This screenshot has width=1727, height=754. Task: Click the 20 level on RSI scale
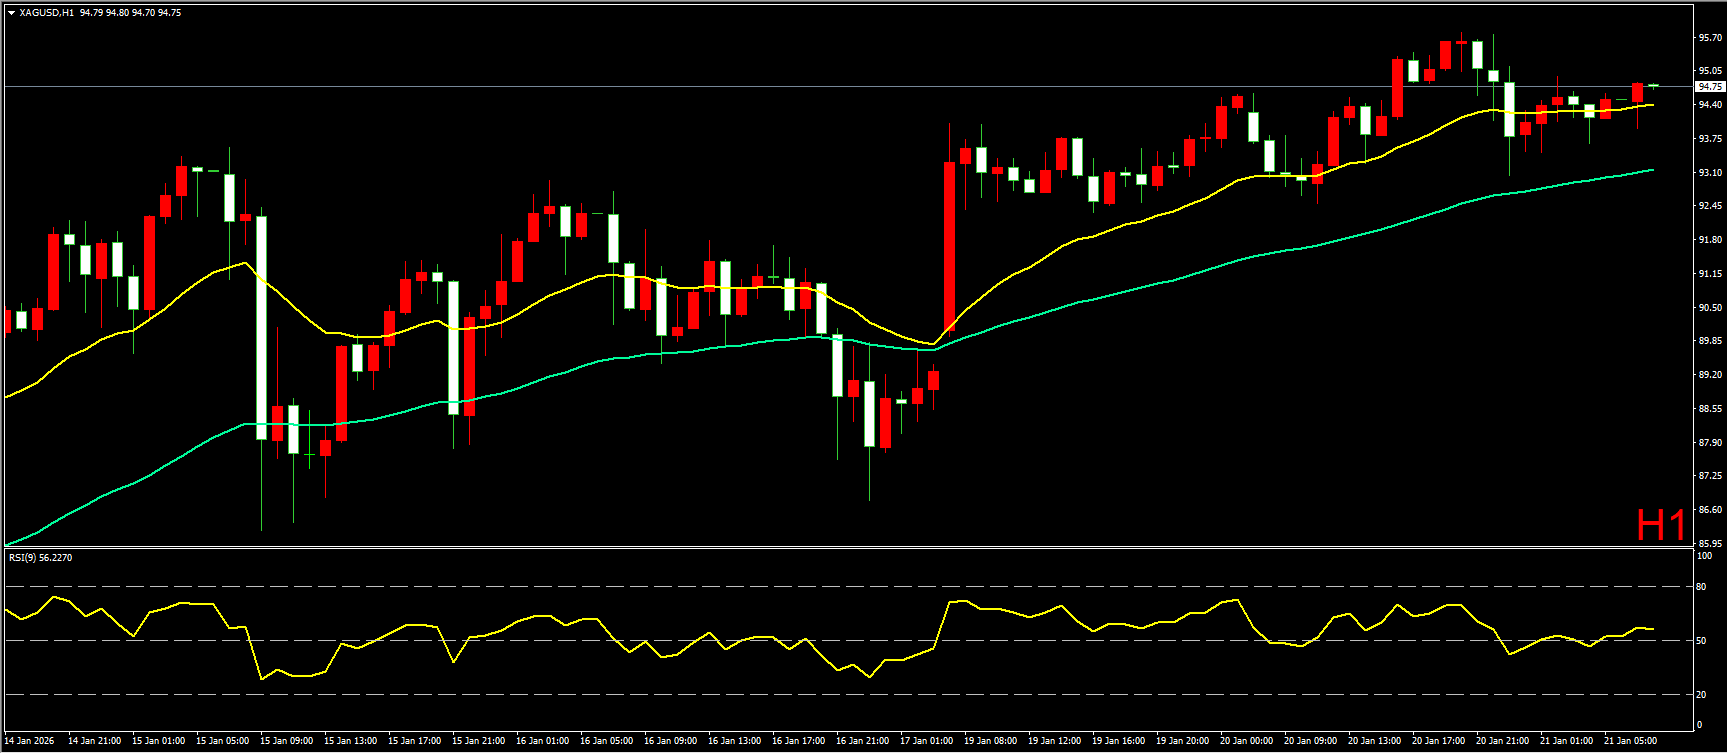point(1701,694)
